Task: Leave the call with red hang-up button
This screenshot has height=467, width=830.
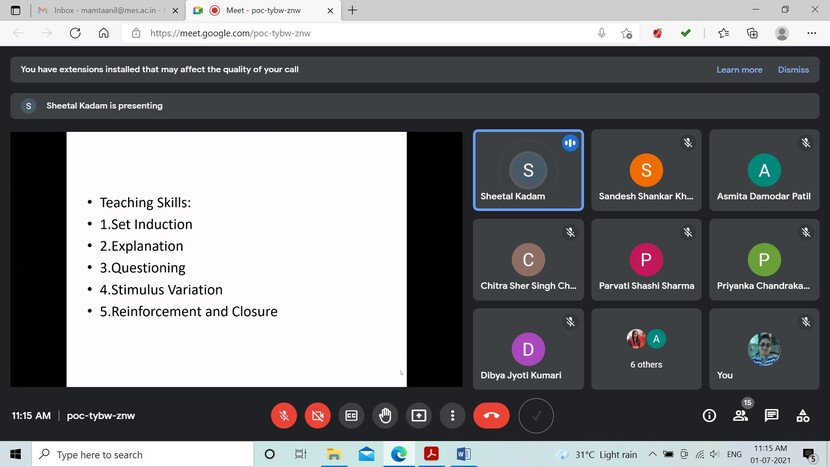Action: [x=491, y=415]
